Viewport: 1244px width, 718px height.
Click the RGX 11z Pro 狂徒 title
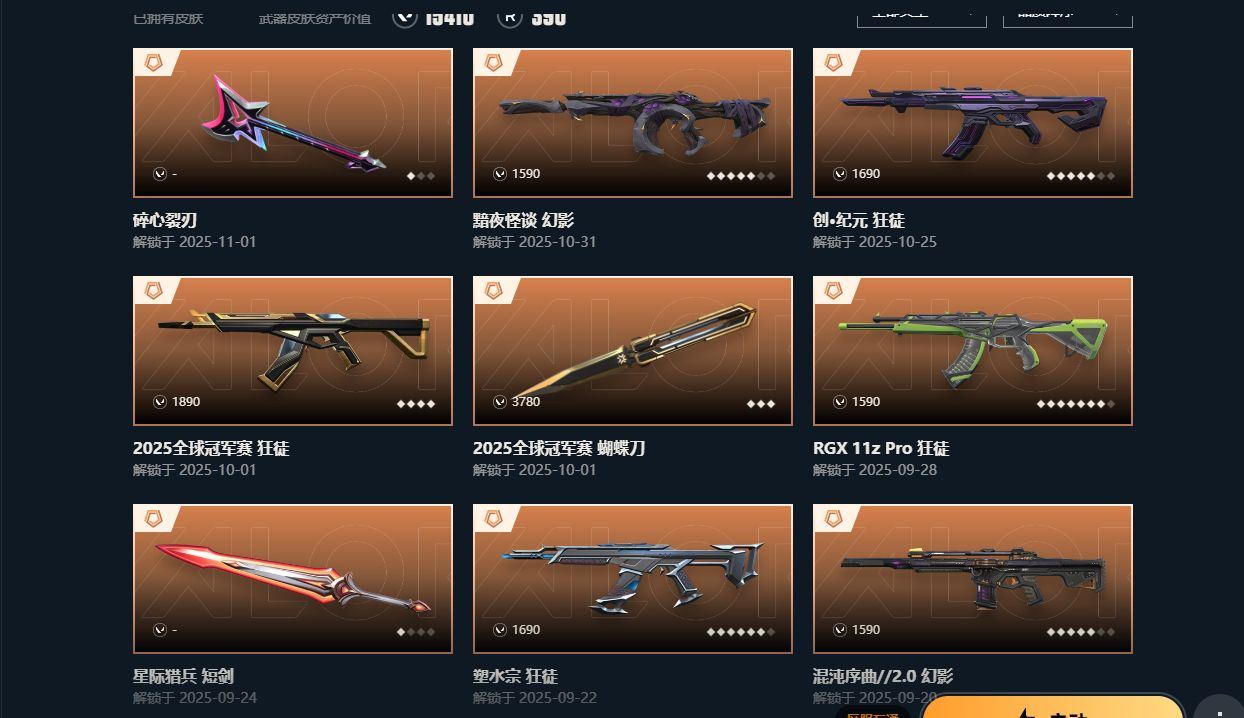point(881,448)
